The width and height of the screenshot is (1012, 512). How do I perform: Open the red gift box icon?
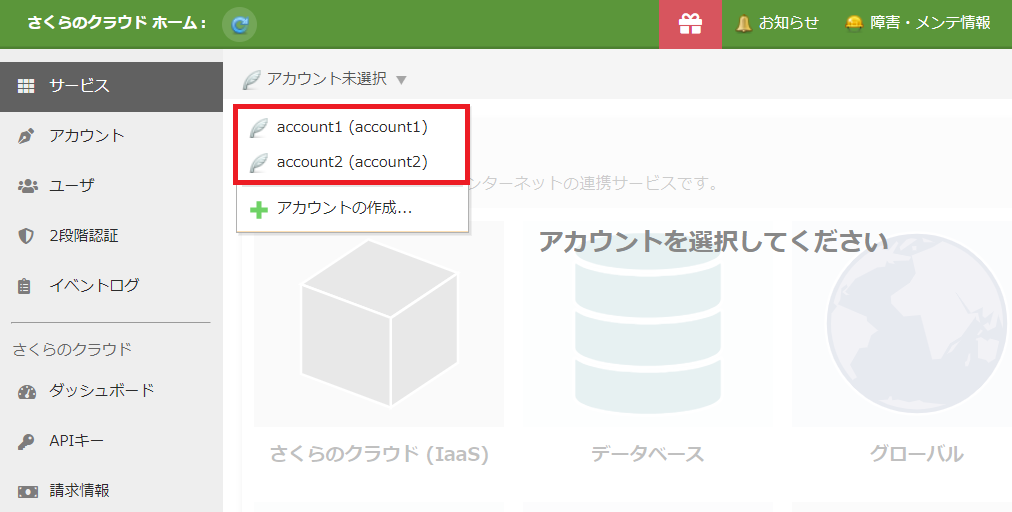point(690,24)
